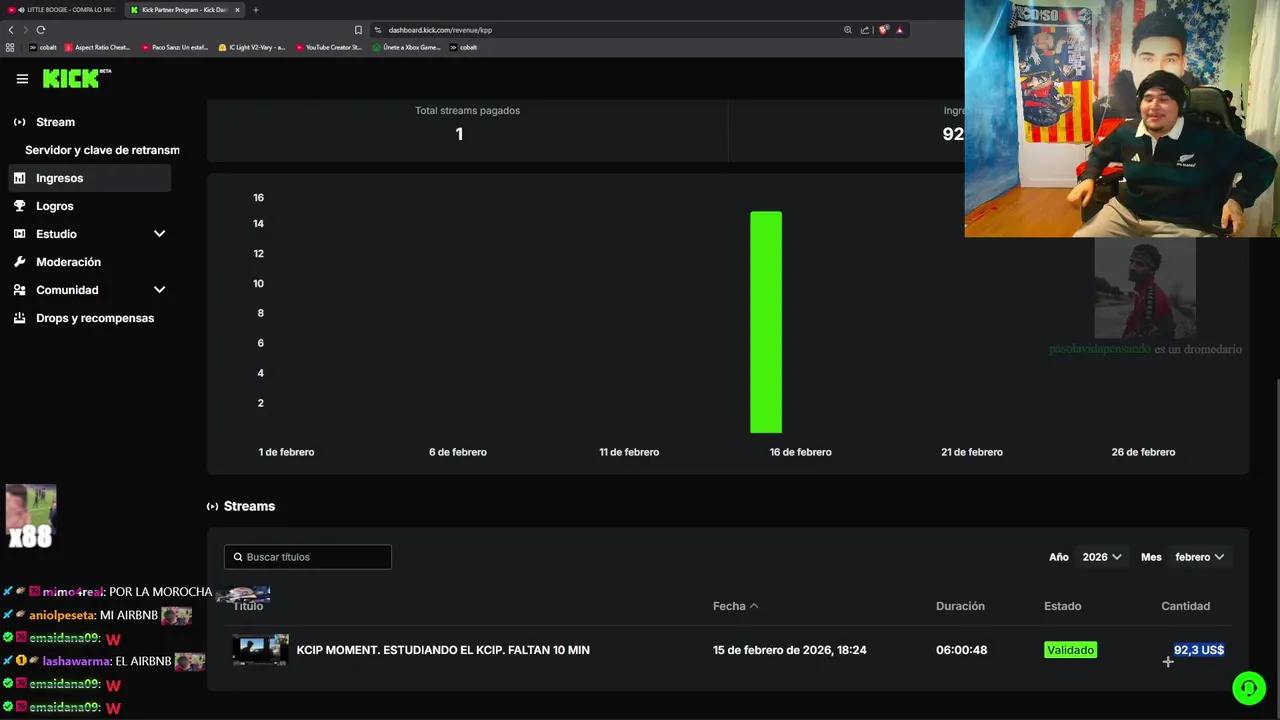Click the 92,3 US$ amount
This screenshot has height=720, width=1280.
click(1199, 650)
